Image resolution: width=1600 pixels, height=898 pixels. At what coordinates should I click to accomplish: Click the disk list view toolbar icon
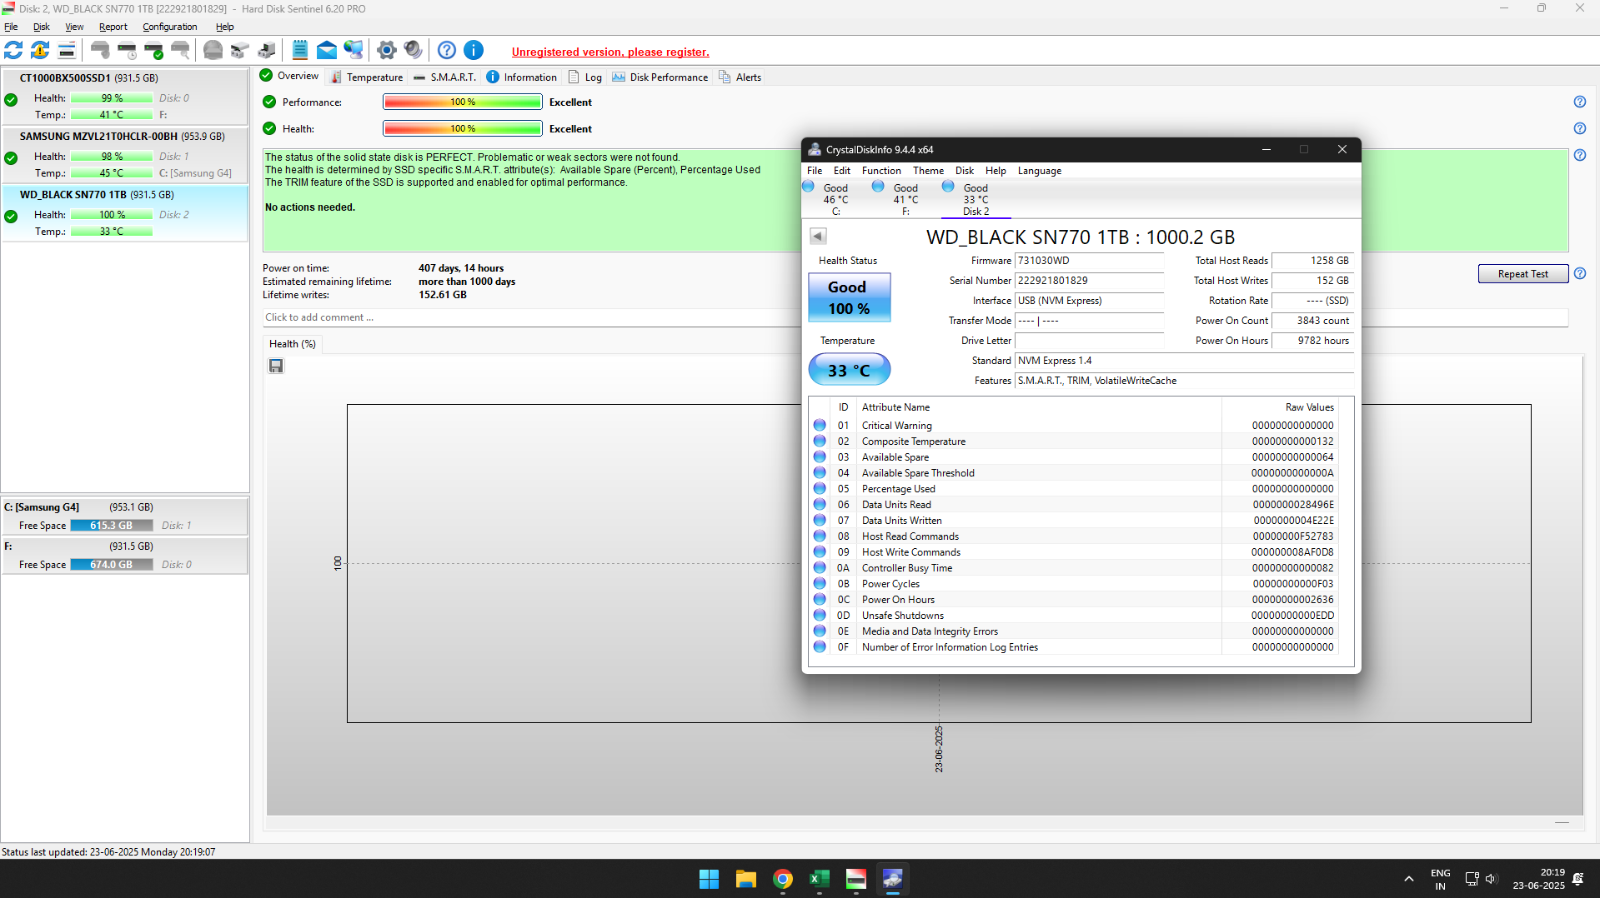click(x=67, y=50)
